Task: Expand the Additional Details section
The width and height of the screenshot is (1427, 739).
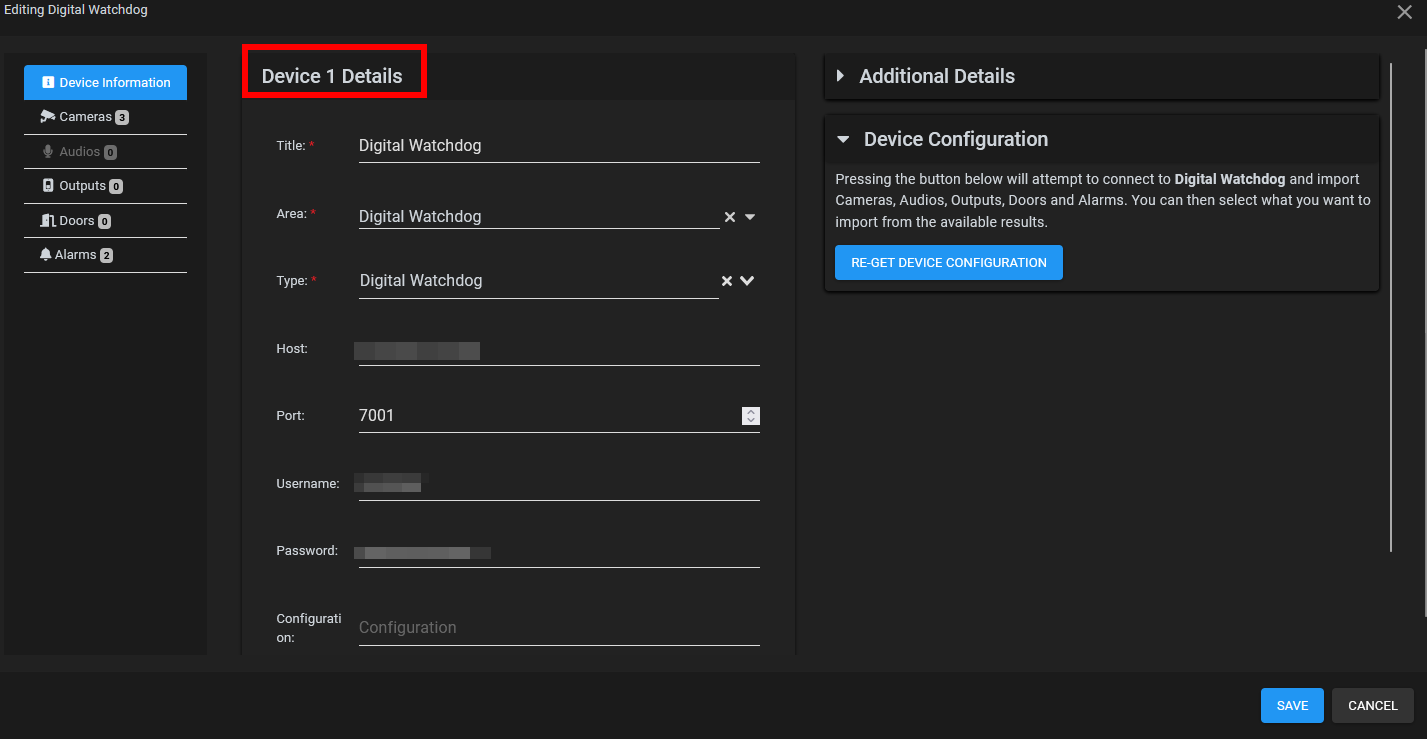Action: [840, 76]
